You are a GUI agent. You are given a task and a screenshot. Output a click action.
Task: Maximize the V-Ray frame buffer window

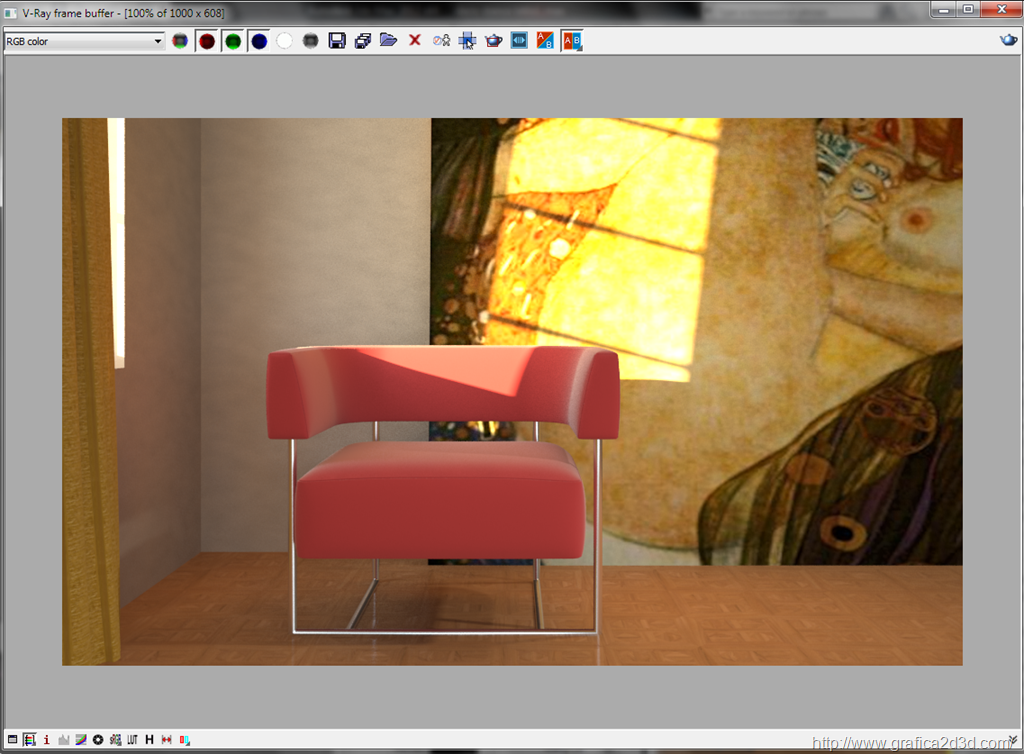(968, 9)
